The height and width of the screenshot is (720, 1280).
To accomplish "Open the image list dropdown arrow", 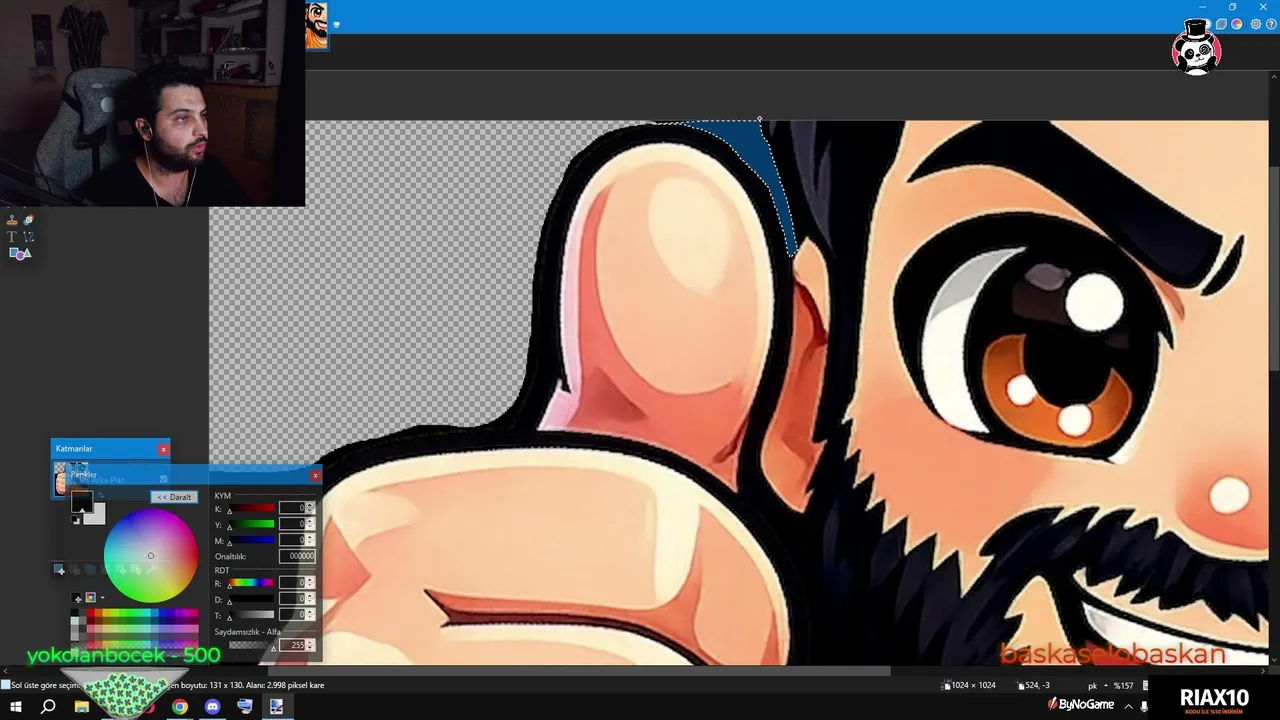I will point(337,25).
